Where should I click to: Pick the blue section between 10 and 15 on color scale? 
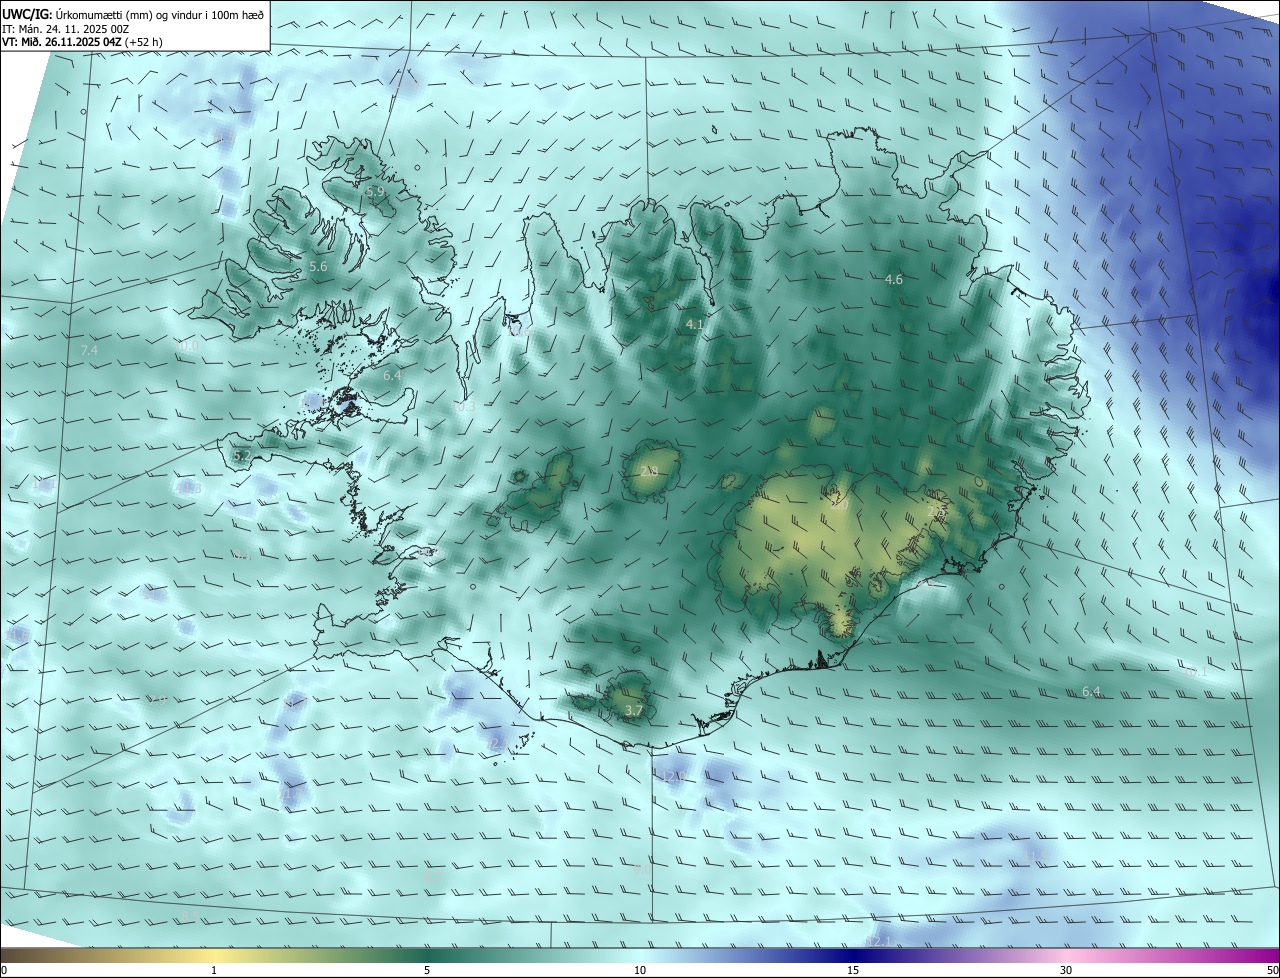pos(747,955)
